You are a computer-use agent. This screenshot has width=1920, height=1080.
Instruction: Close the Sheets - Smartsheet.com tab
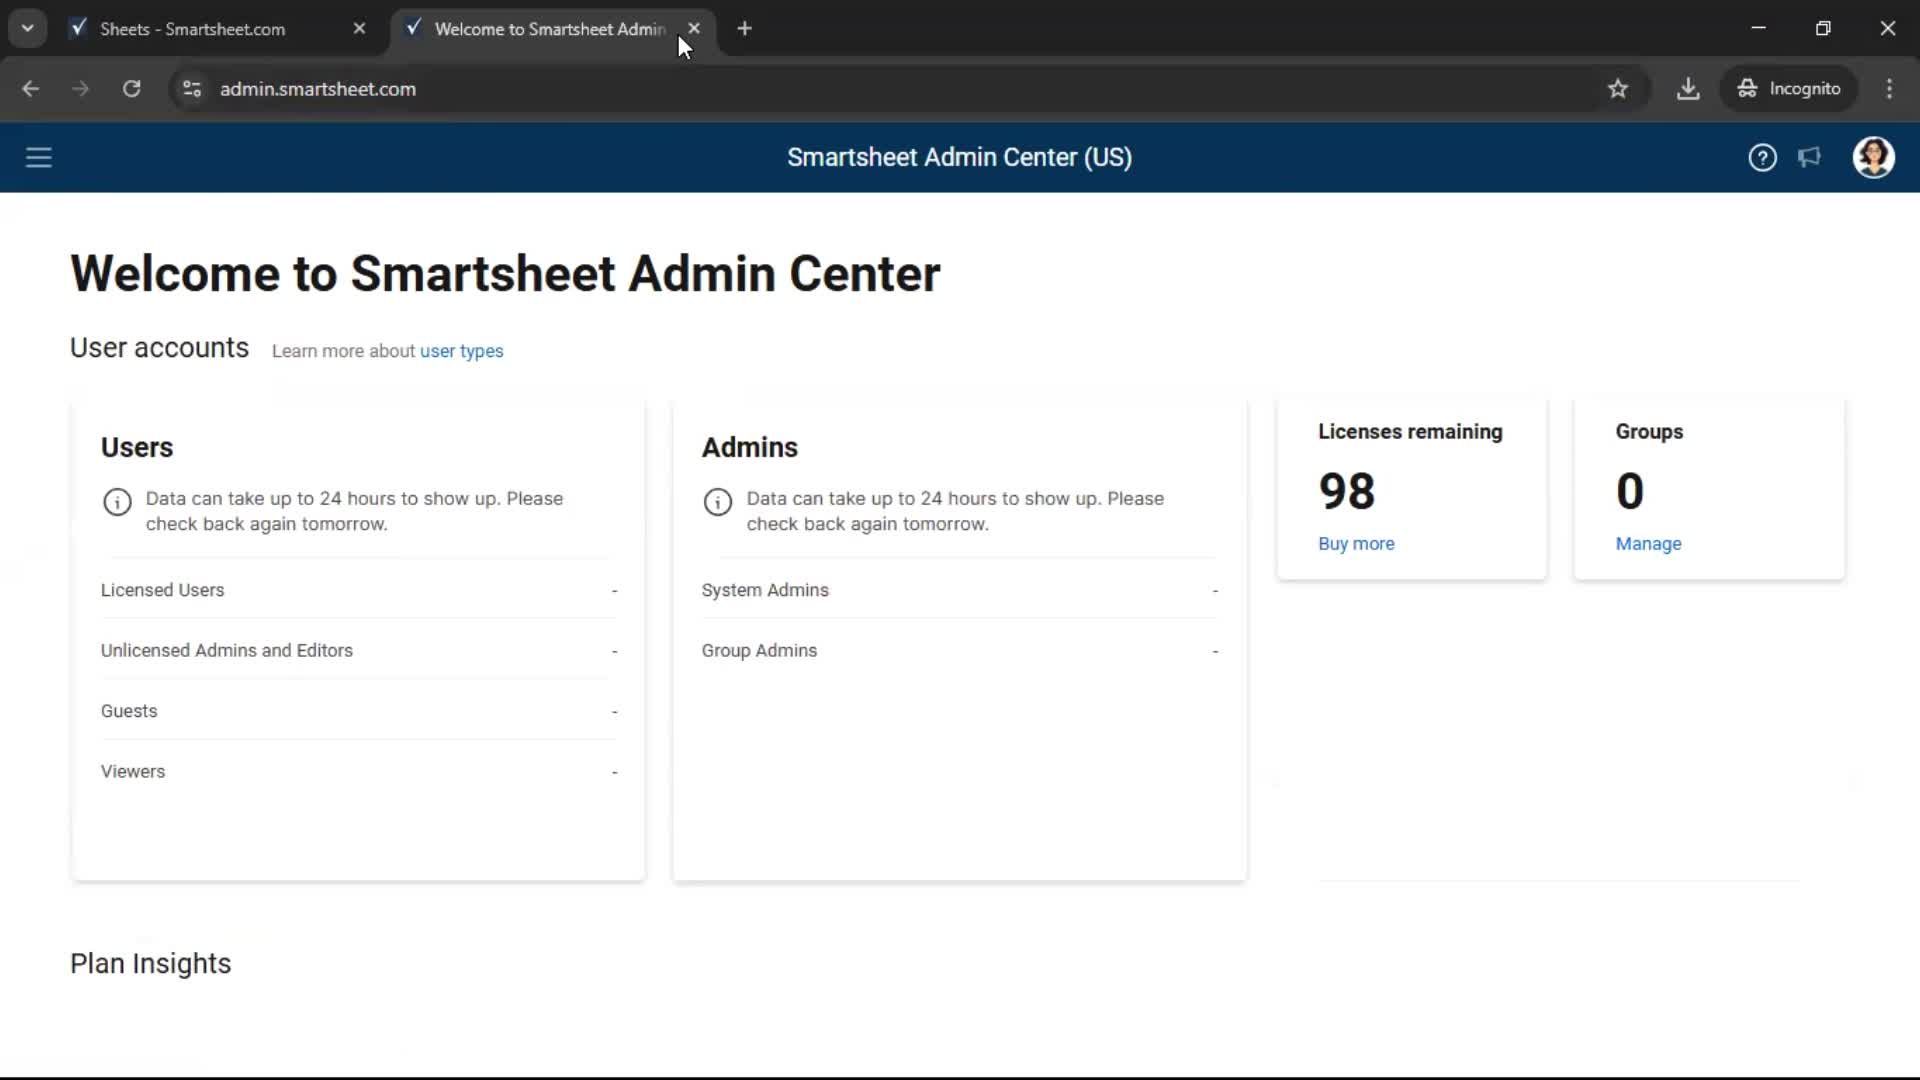pyautogui.click(x=359, y=29)
